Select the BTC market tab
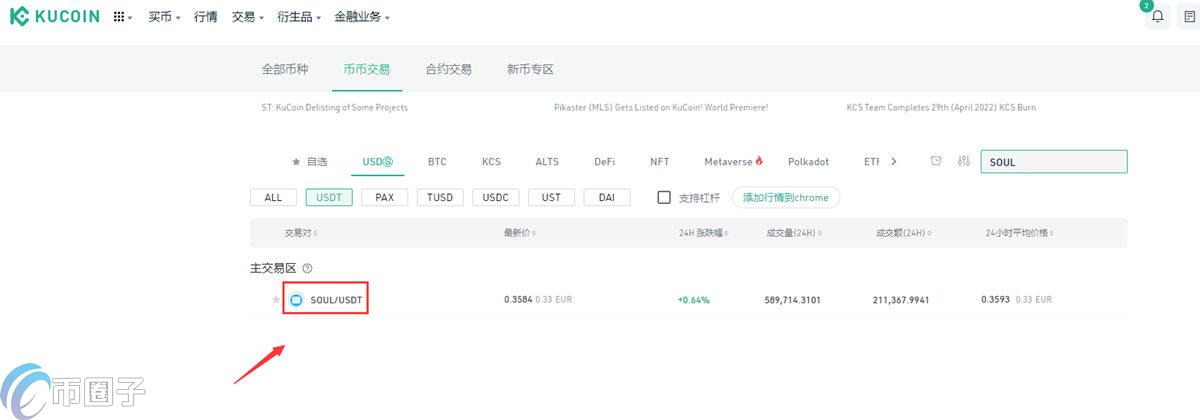1200x420 pixels. pos(437,161)
